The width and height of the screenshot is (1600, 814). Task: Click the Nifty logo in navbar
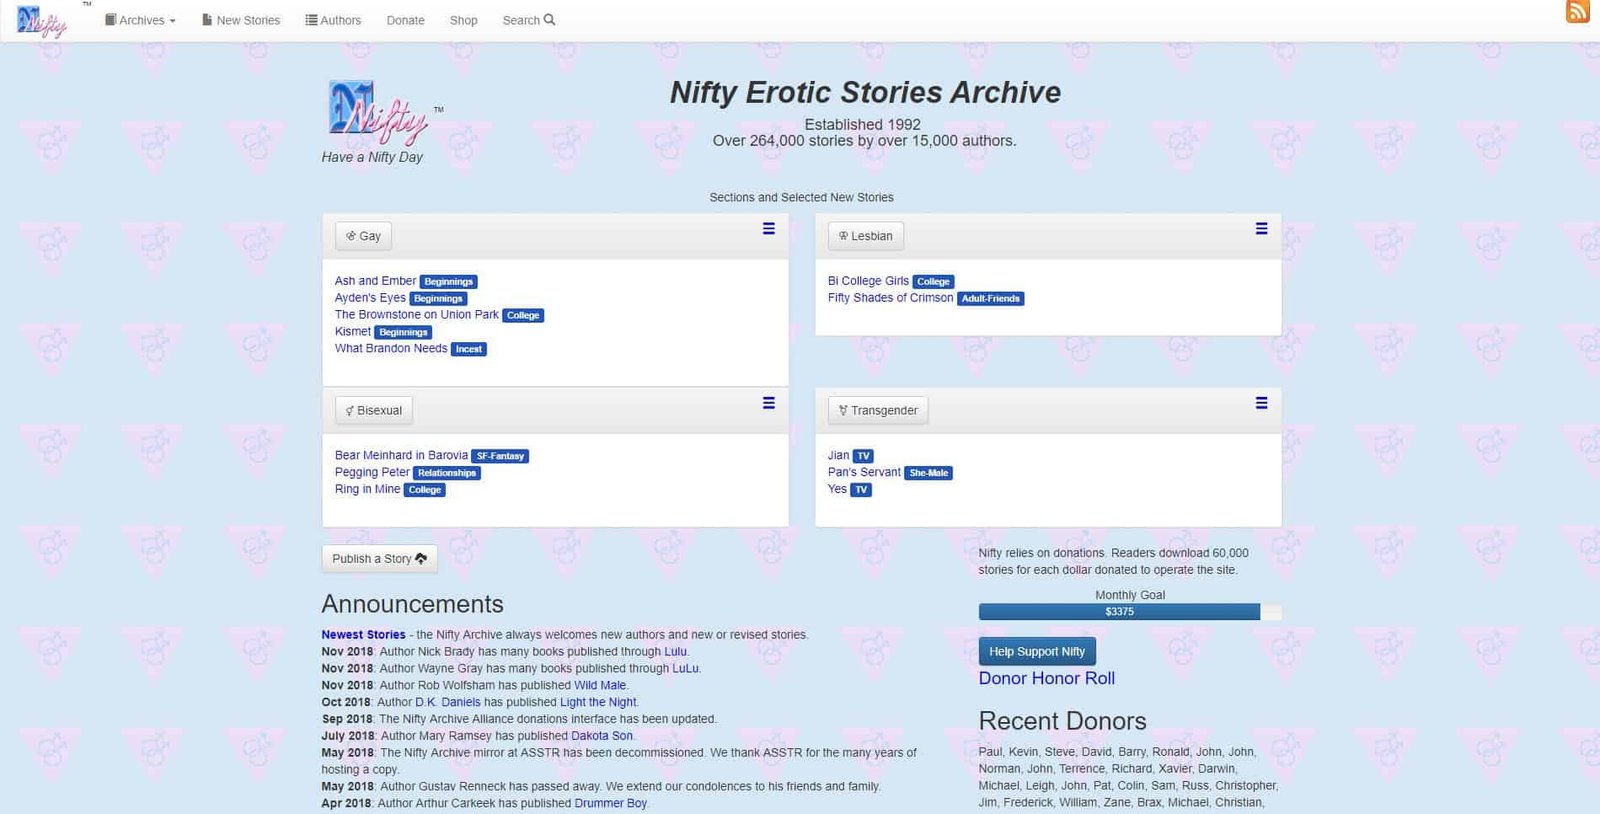42,20
